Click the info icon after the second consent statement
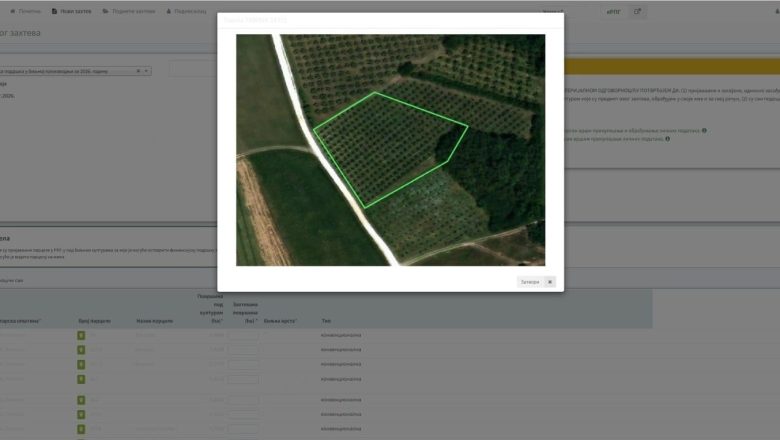This screenshot has width=780, height=440. [x=668, y=139]
